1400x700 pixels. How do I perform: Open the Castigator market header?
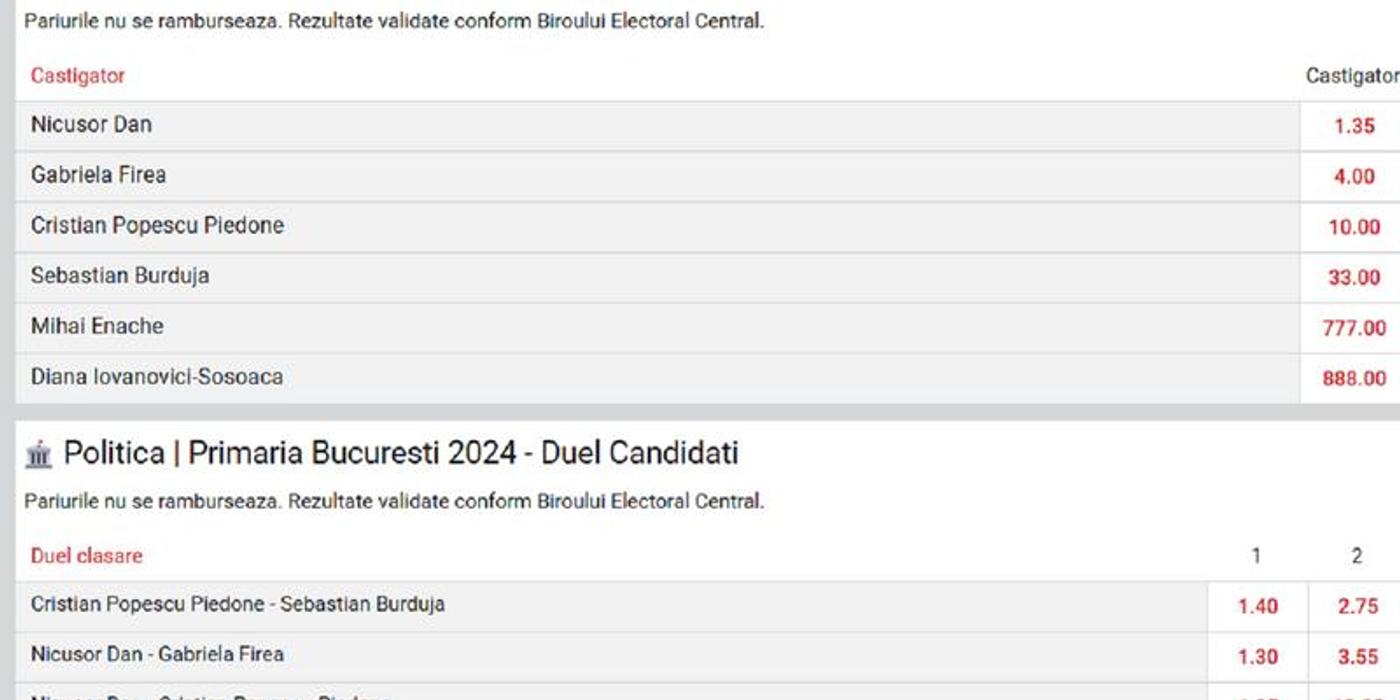tap(77, 75)
